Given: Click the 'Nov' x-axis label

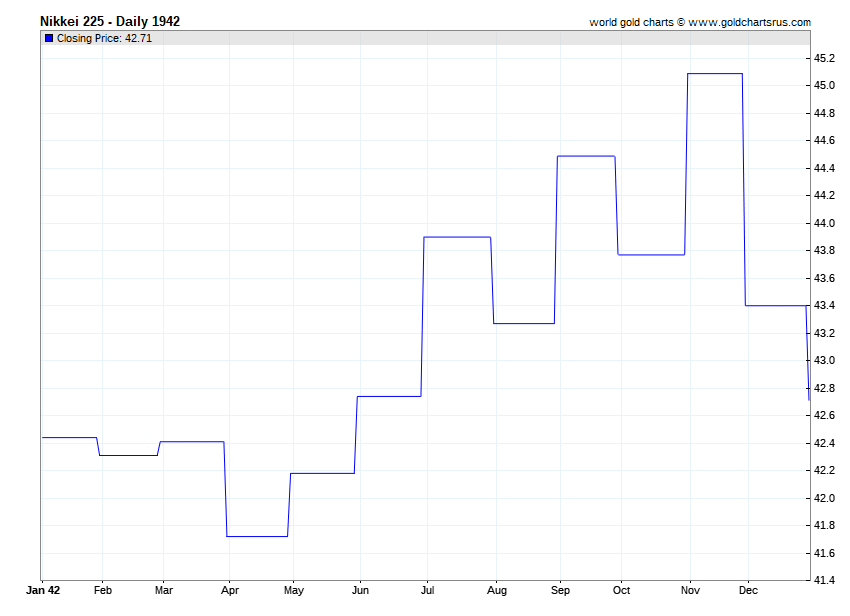Looking at the screenshot, I should click(x=690, y=590).
